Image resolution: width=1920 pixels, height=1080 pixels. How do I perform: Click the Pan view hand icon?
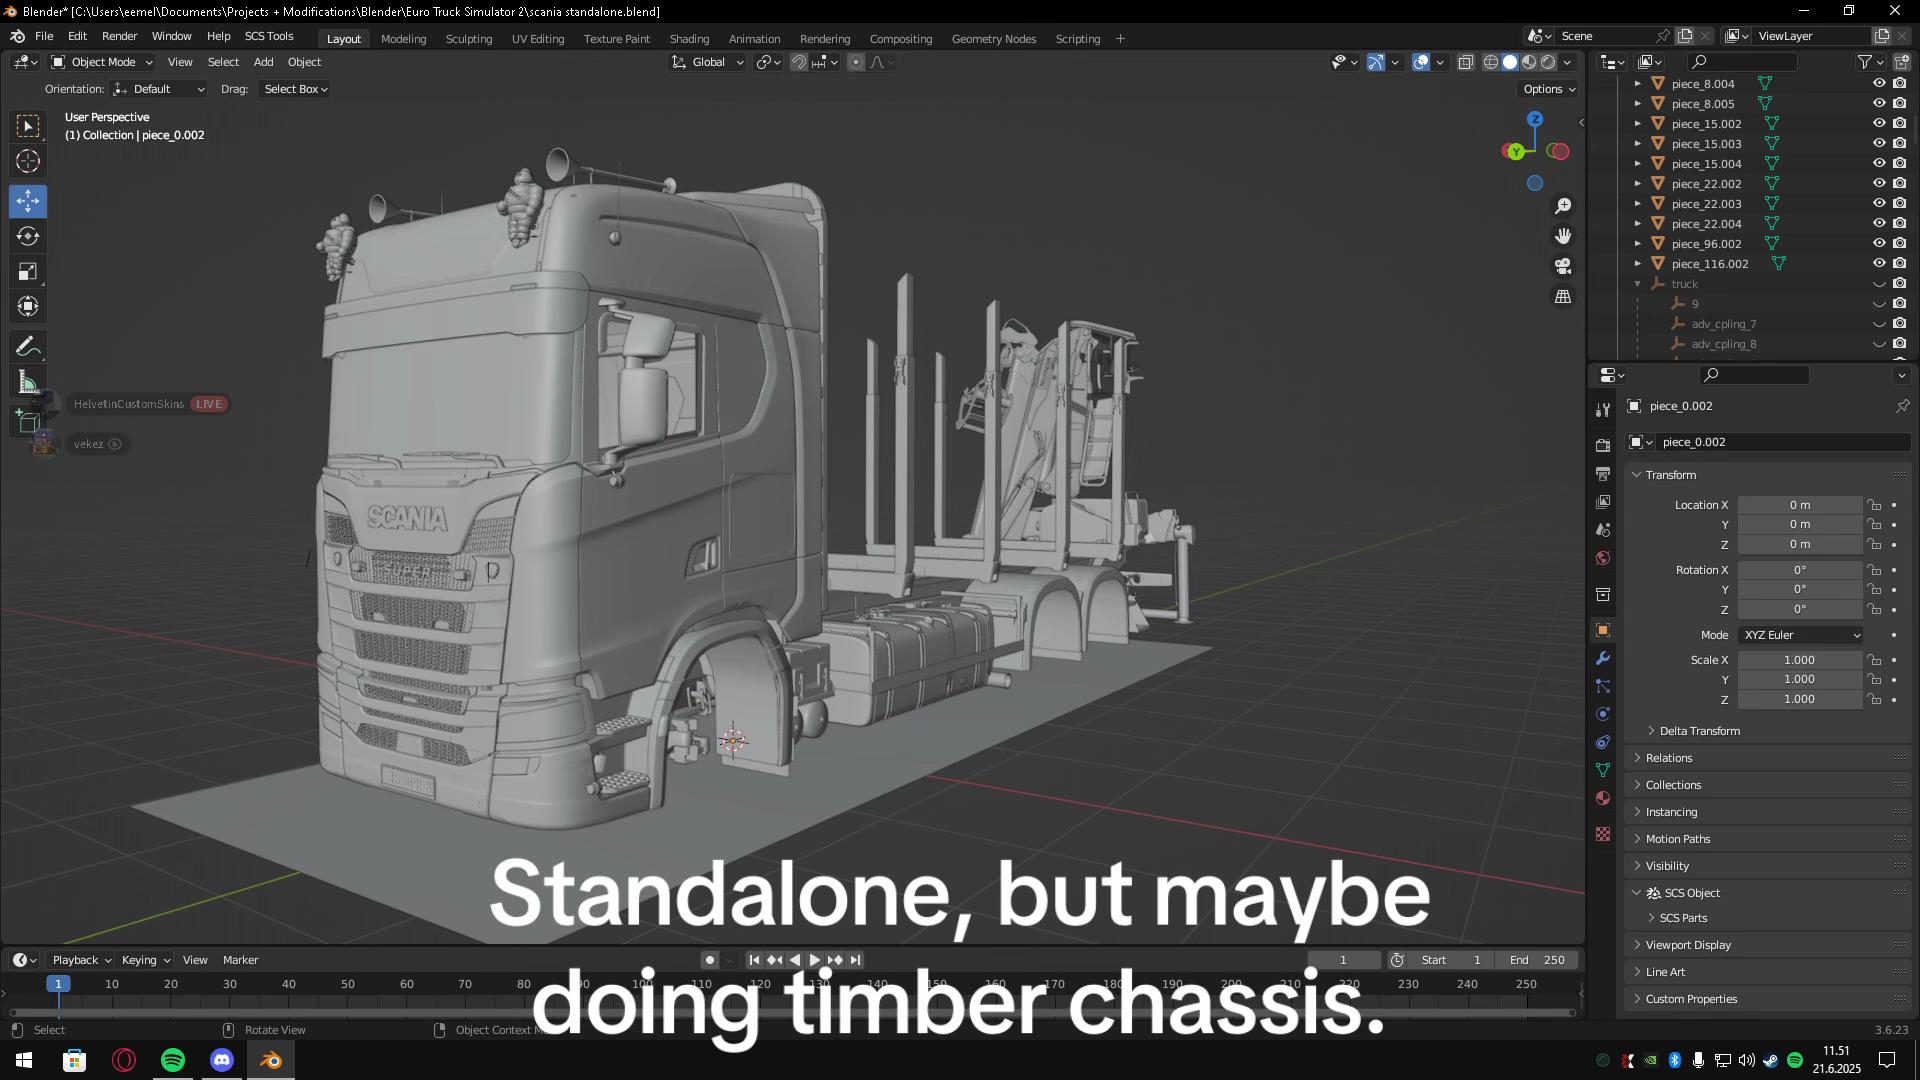pyautogui.click(x=1563, y=236)
